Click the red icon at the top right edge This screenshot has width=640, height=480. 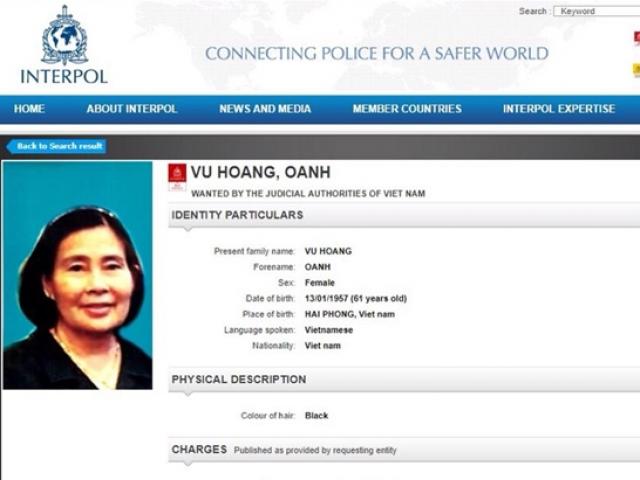(x=637, y=38)
